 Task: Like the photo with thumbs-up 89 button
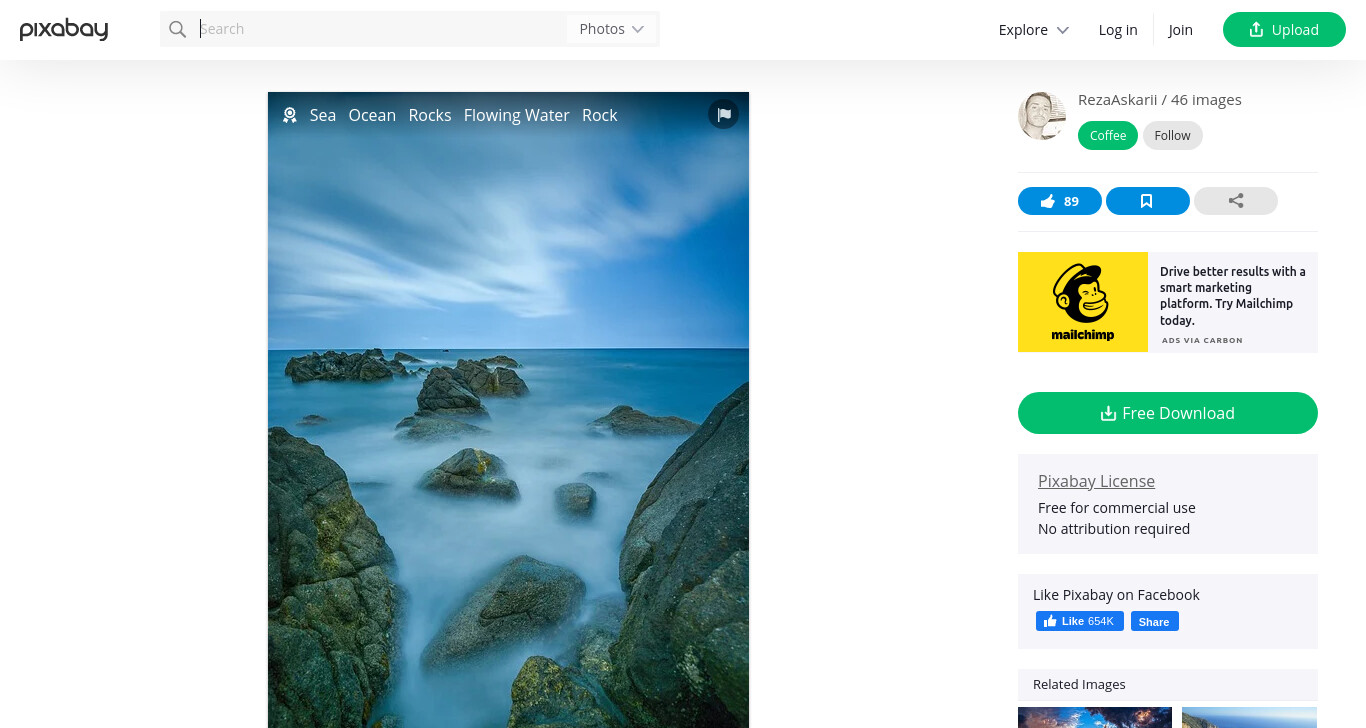pyautogui.click(x=1060, y=201)
